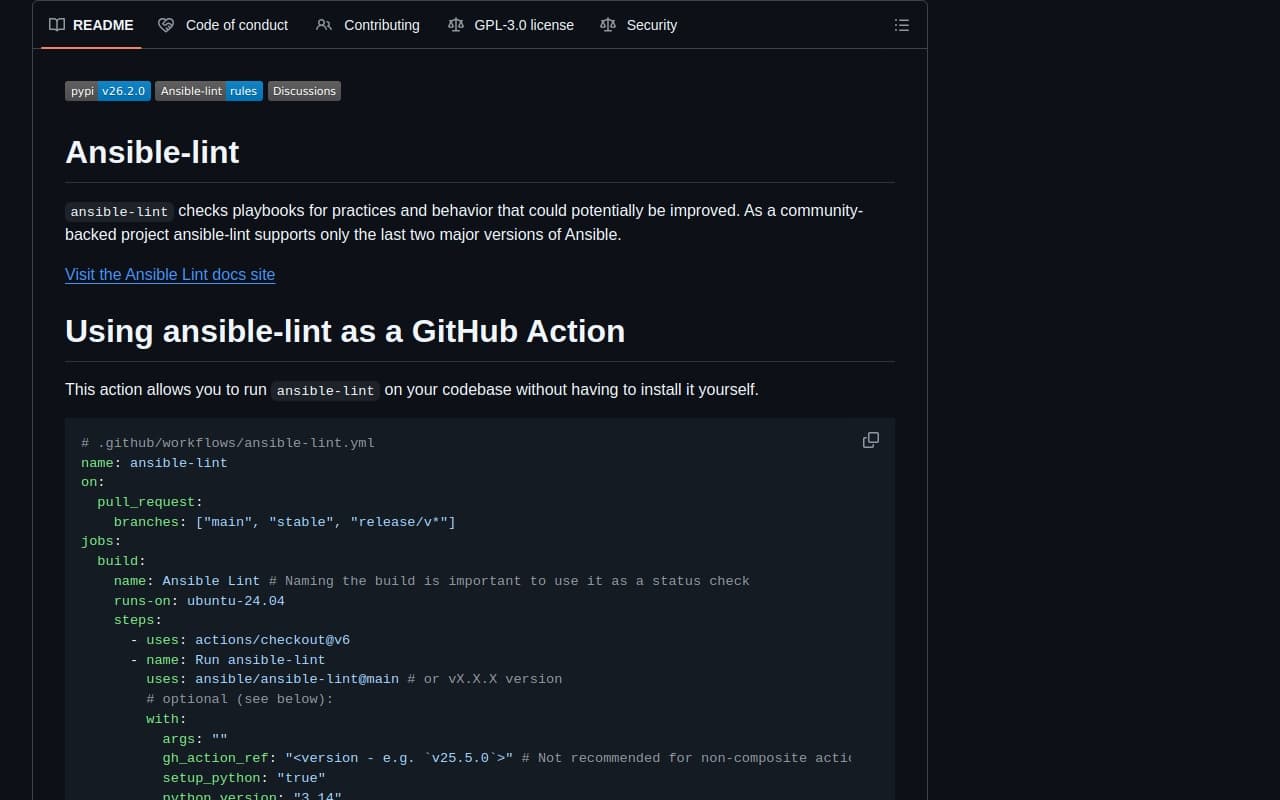
Task: Visit the Ansible Lint docs site link
Action: 170,274
